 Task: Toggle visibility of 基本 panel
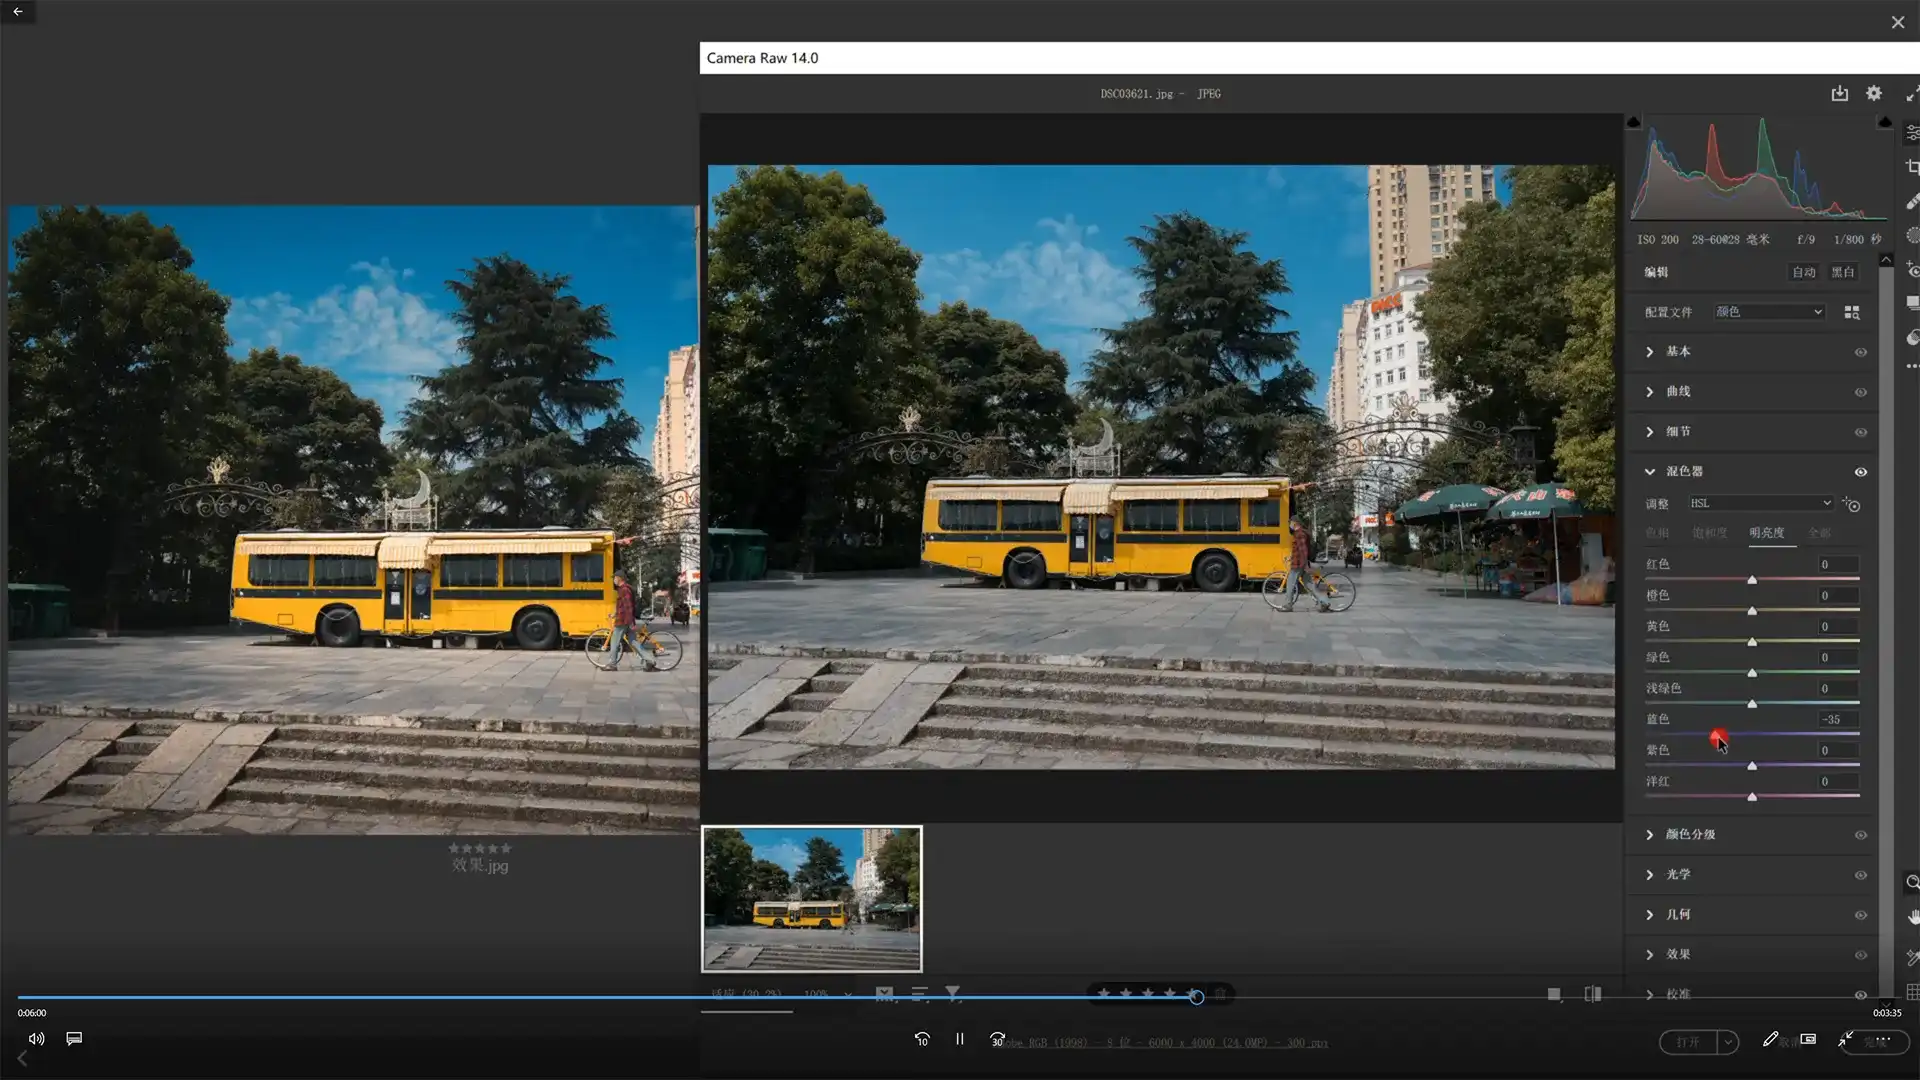[1861, 352]
